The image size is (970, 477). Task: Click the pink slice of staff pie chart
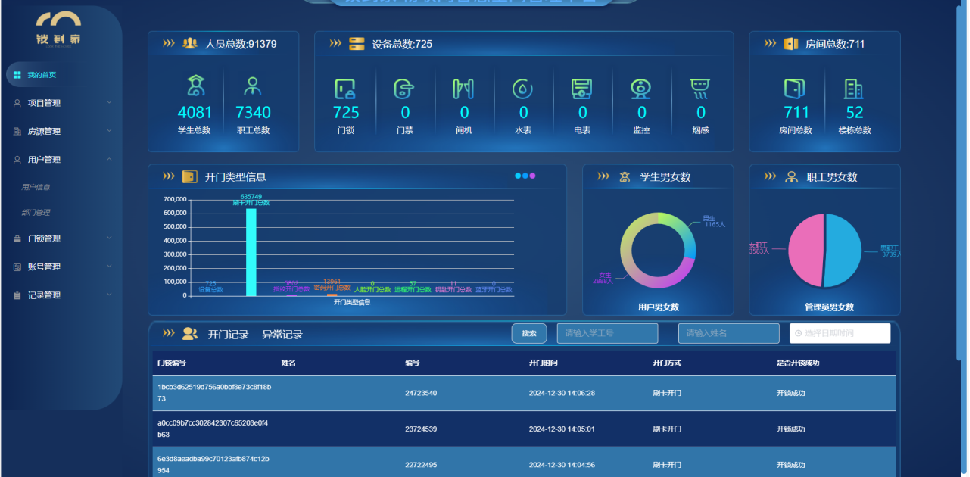tap(806, 250)
